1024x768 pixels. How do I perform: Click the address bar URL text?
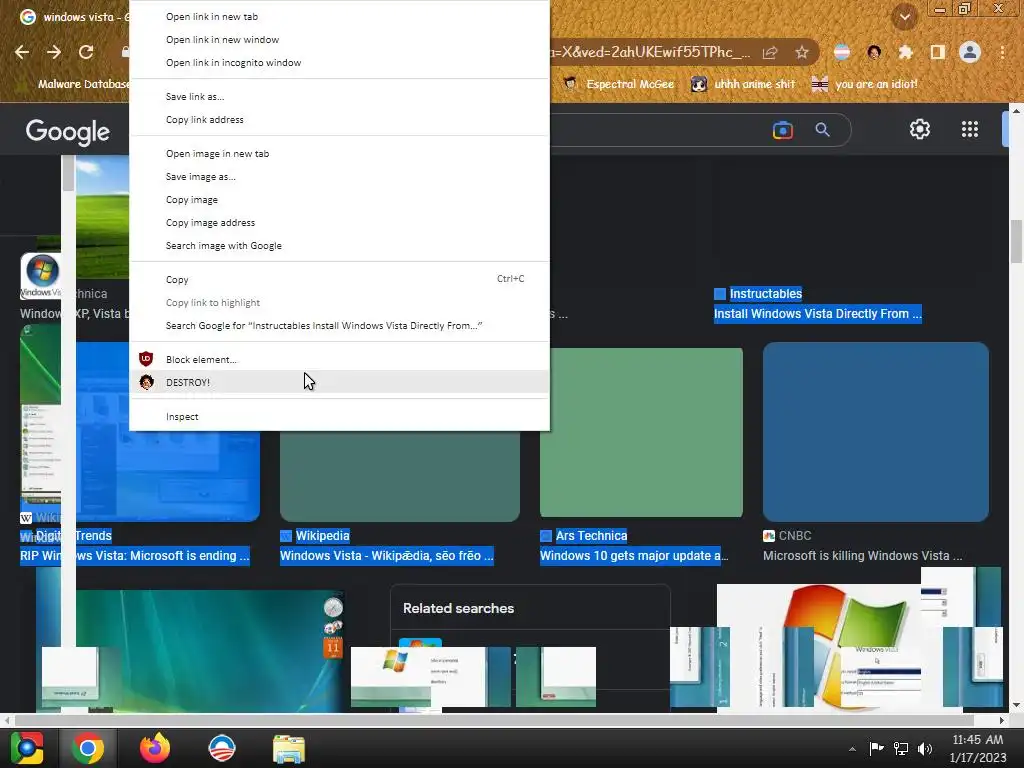pos(650,52)
